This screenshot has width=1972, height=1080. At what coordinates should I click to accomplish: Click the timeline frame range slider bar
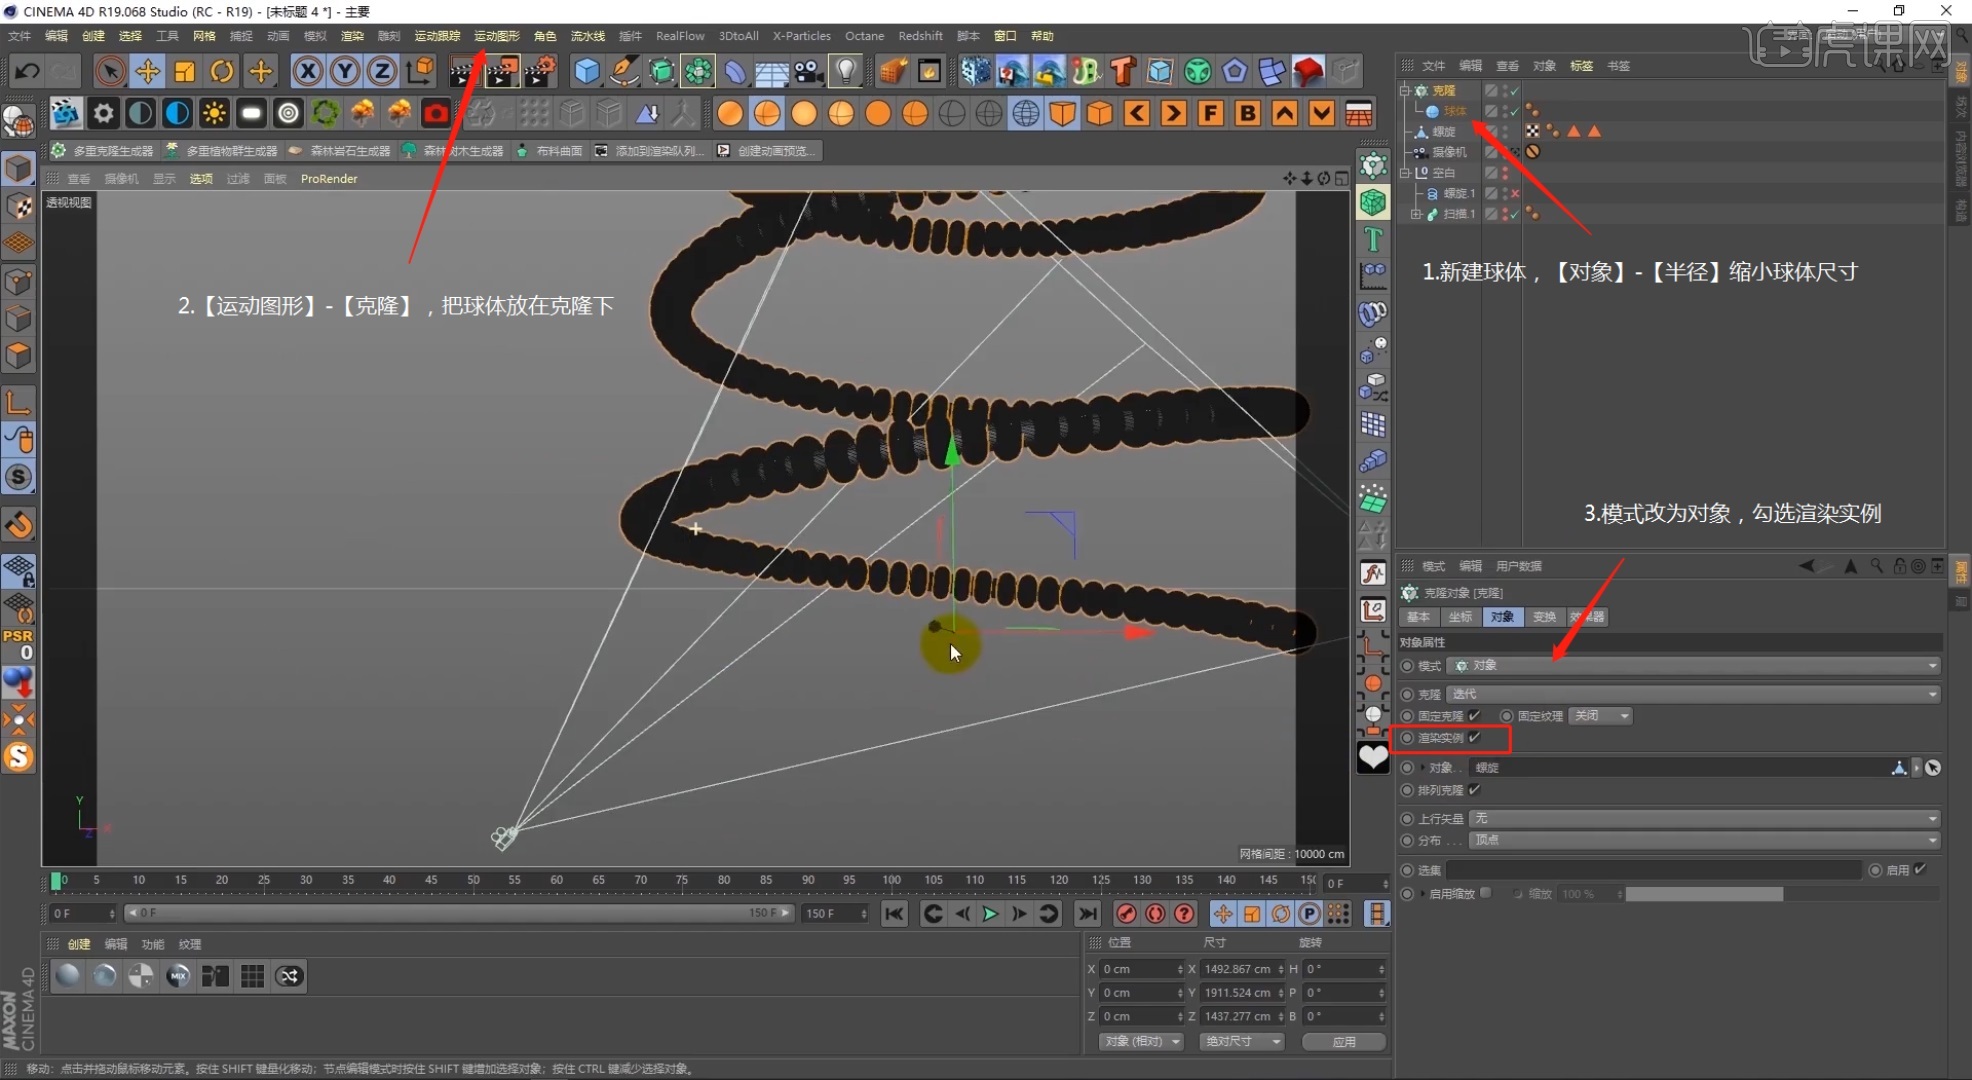[458, 913]
